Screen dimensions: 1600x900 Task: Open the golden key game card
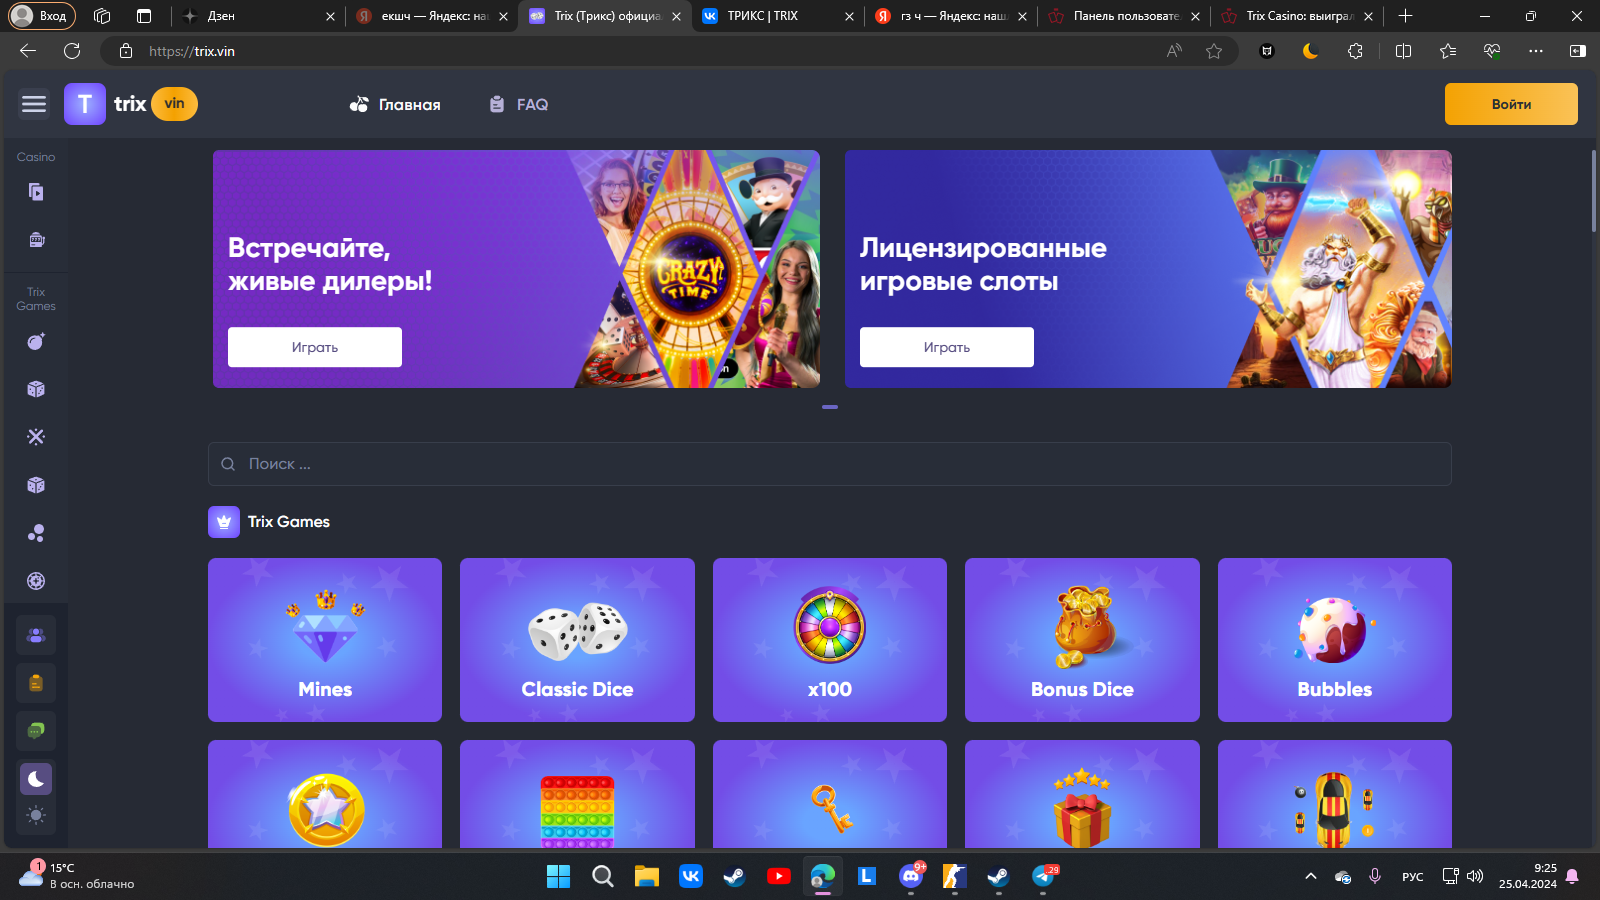(x=830, y=794)
